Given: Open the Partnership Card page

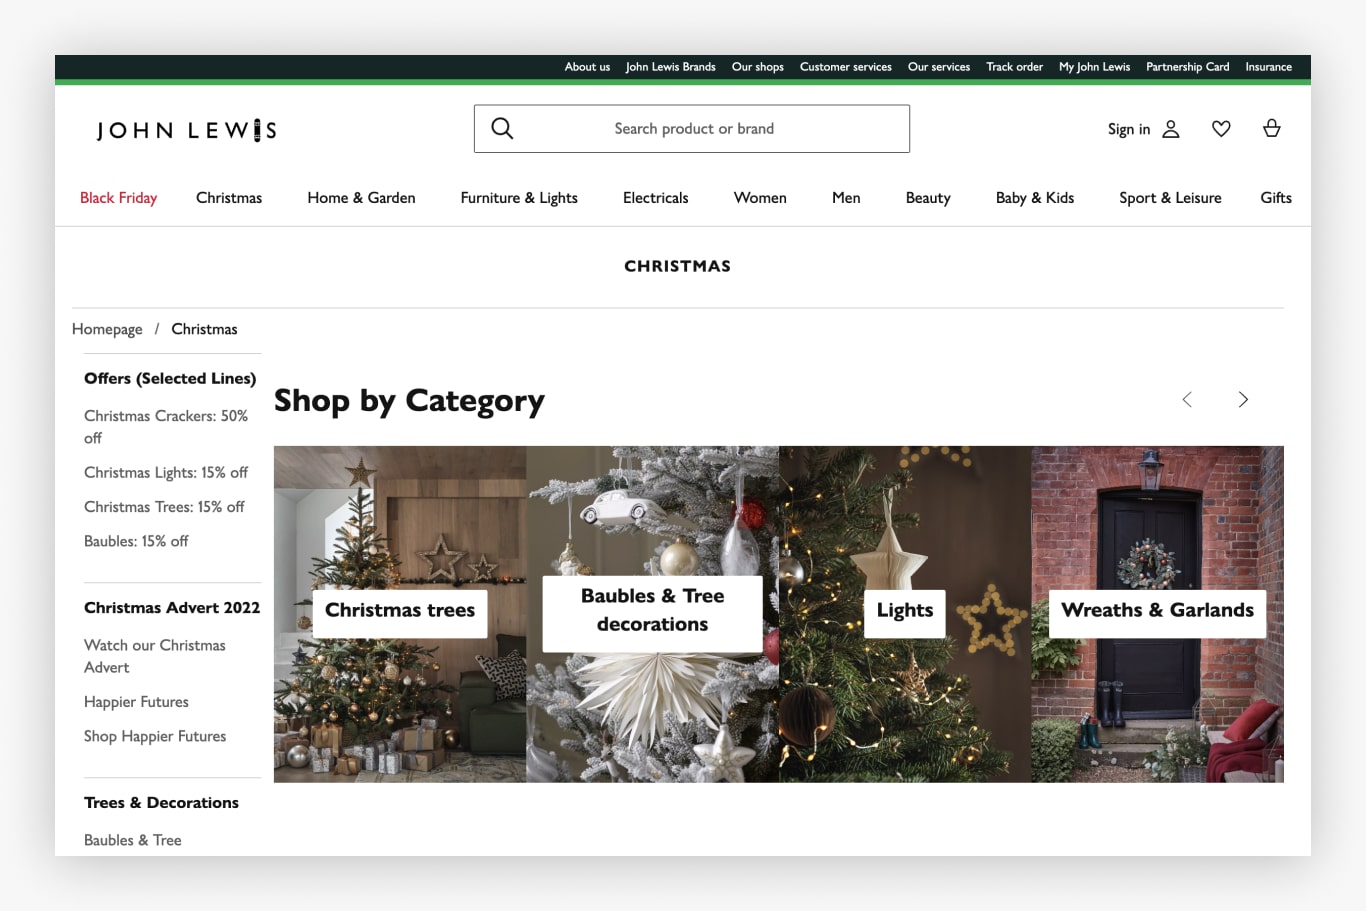Looking at the screenshot, I should click(1187, 66).
